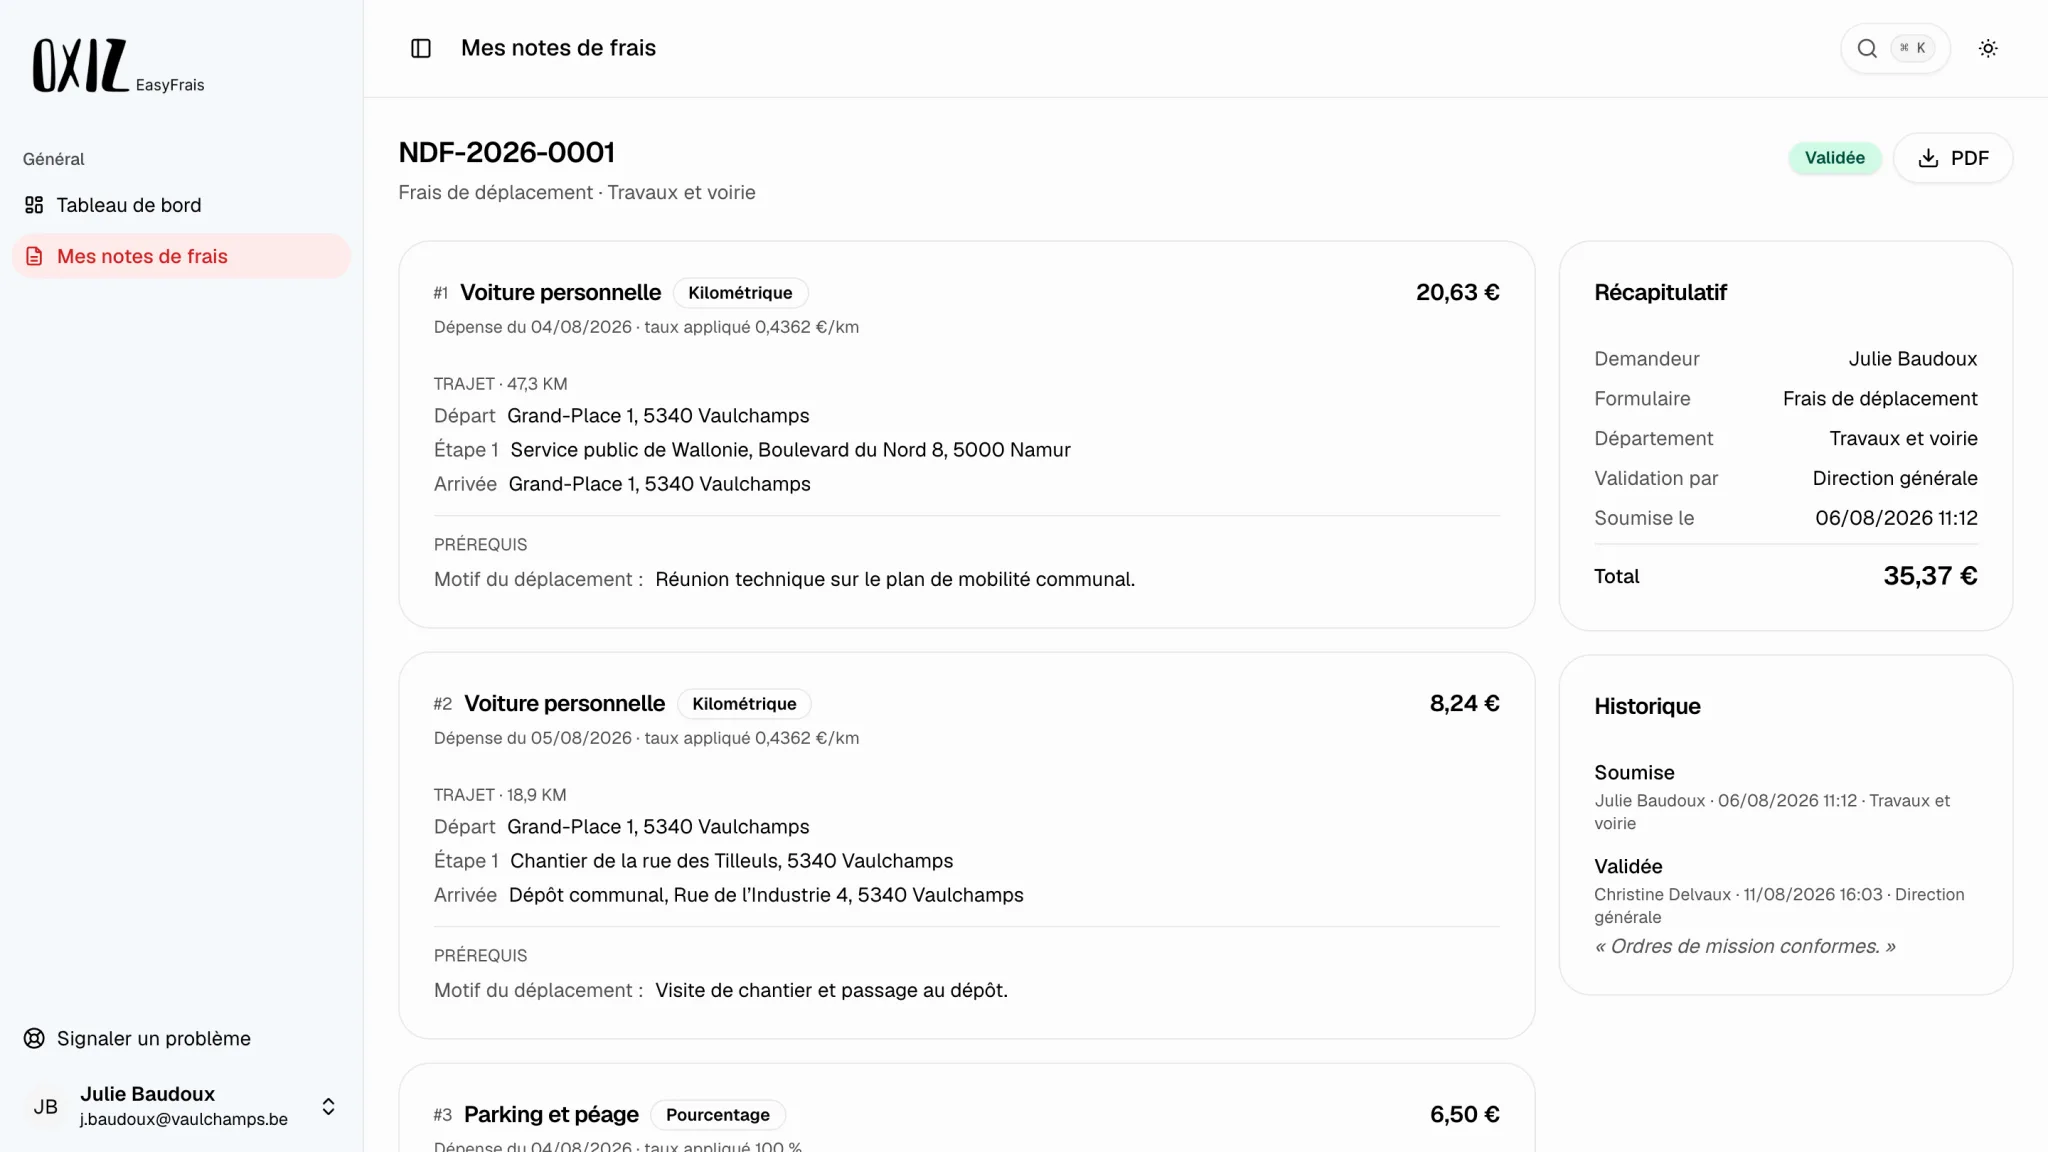Click the Kilométrique tag on expense #1
This screenshot has width=2048, height=1152.
coord(740,293)
